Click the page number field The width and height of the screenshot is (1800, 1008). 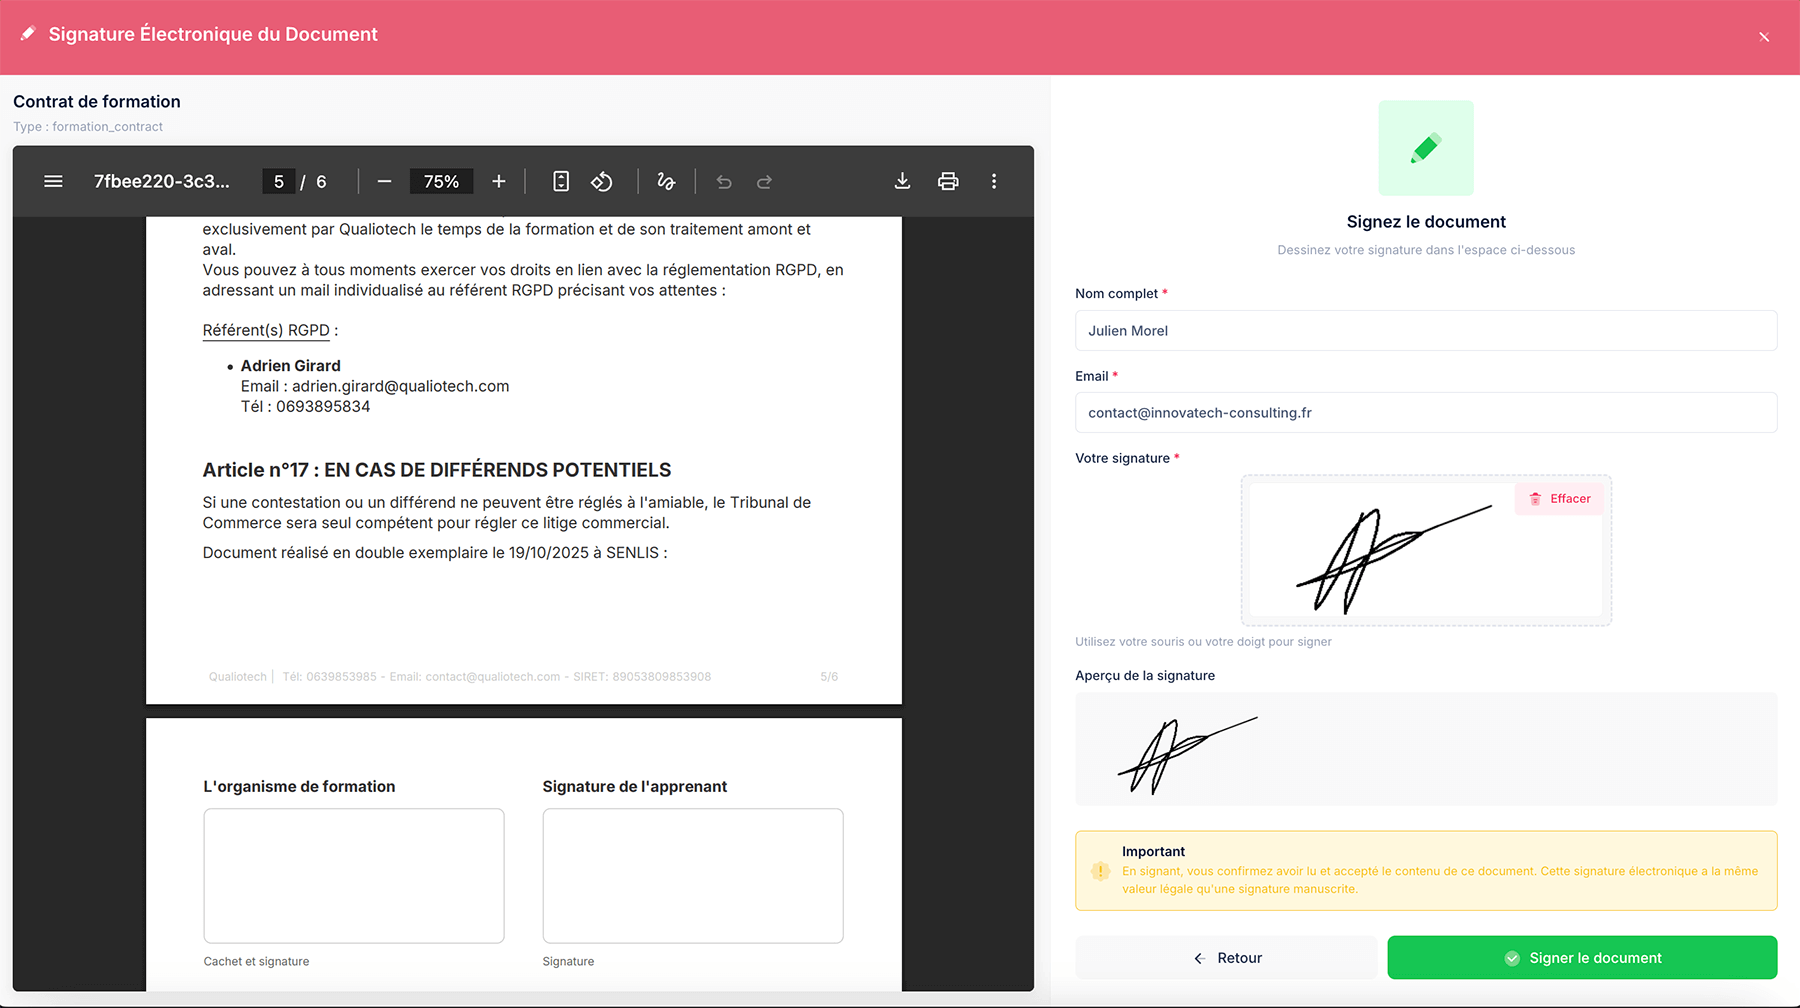[x=279, y=181]
